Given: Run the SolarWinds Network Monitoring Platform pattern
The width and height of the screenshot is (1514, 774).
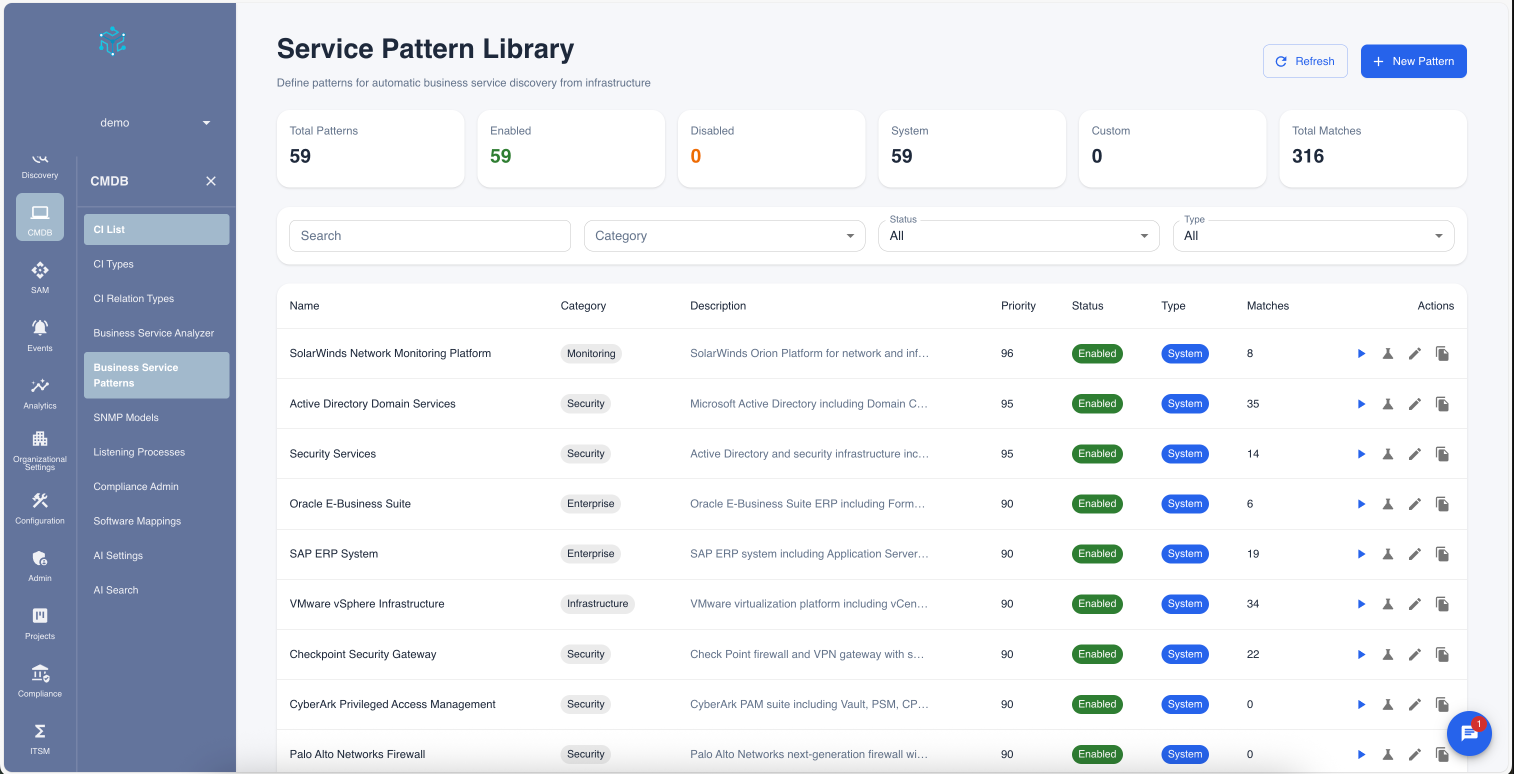Looking at the screenshot, I should (1361, 353).
